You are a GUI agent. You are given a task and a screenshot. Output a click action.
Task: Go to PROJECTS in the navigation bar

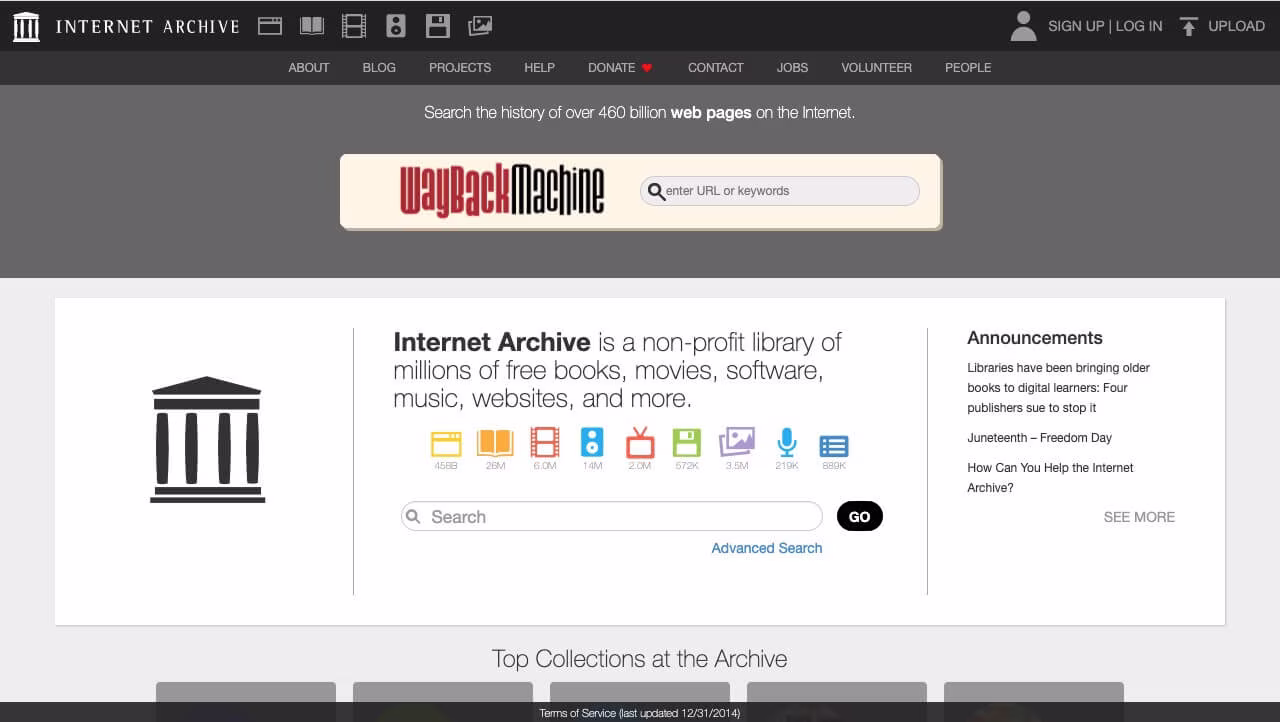(x=460, y=68)
